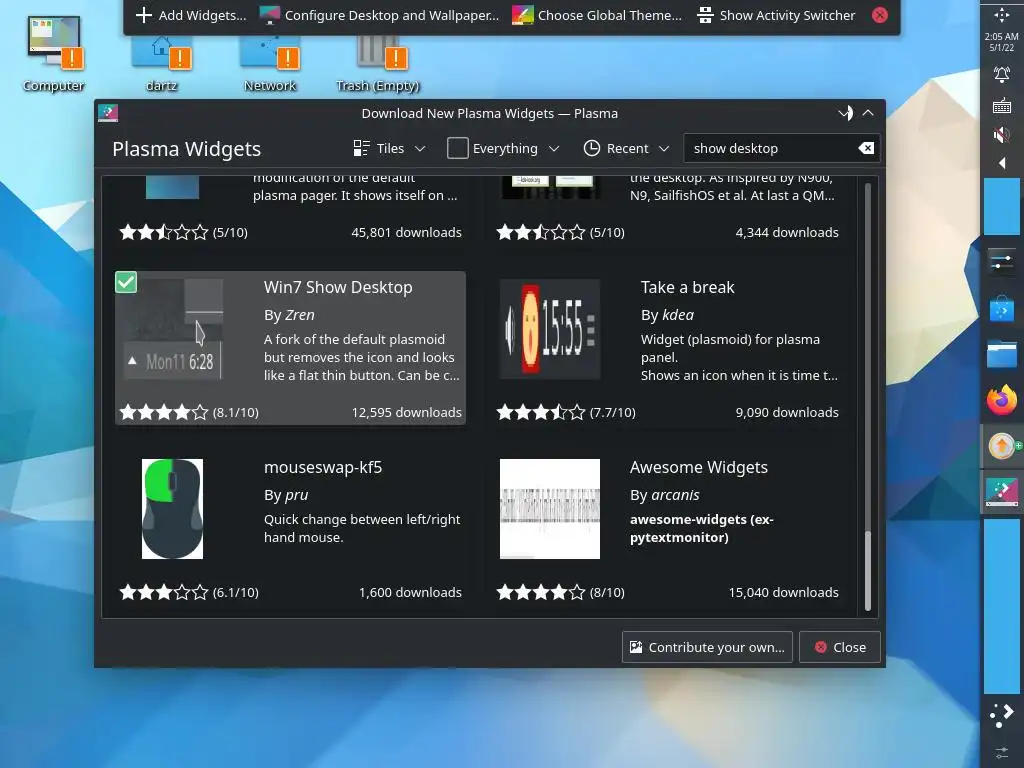Open the Everything filter dropdown
This screenshot has height=768, width=1024.
point(503,148)
